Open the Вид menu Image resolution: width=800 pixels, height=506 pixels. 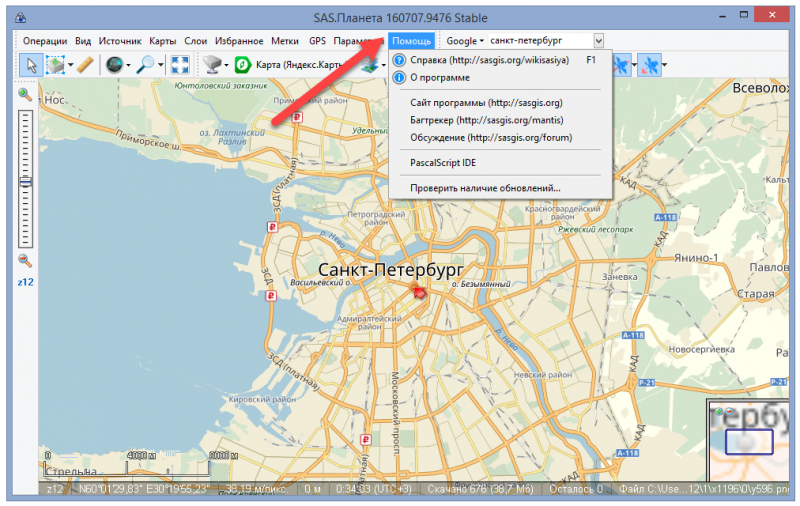83,41
